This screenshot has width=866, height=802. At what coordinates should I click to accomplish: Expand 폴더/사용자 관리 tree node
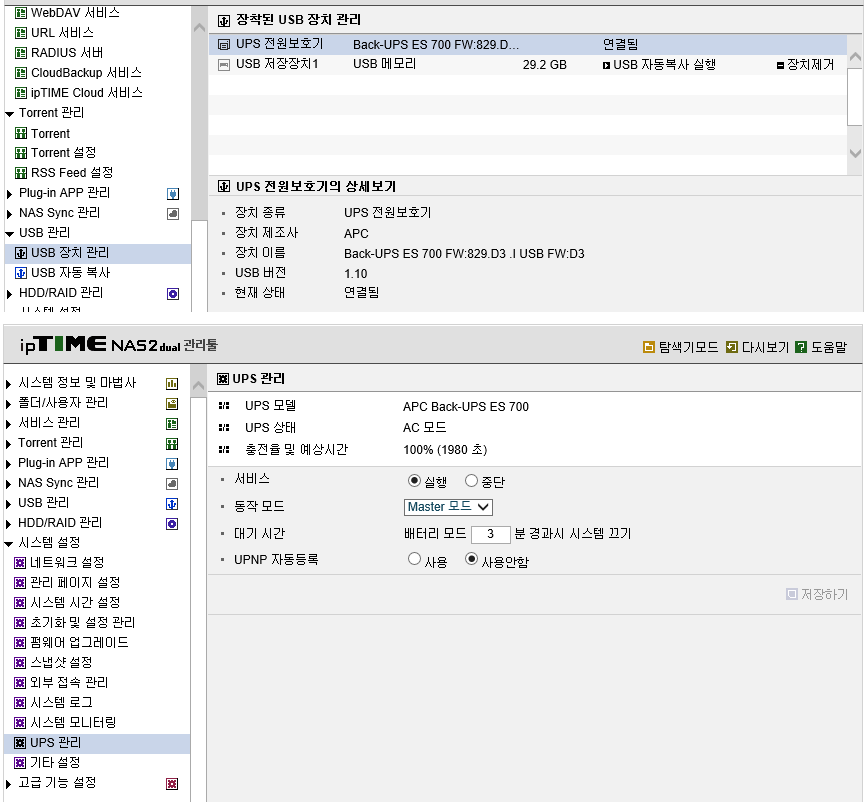8,403
